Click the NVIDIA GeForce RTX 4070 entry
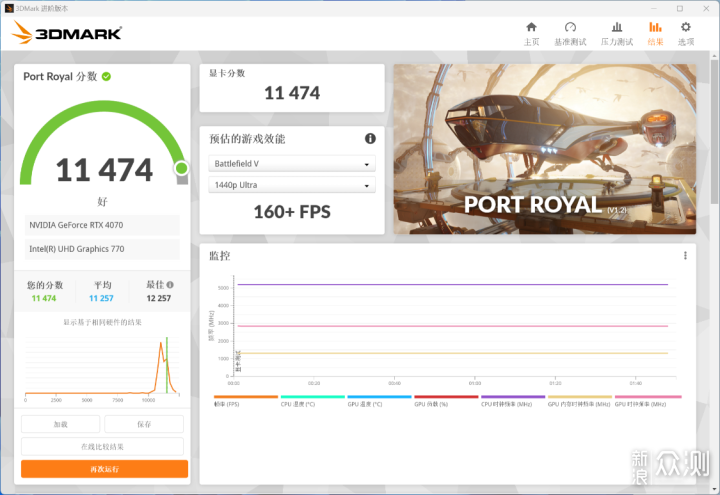Viewport: 720px width, 495px height. [102, 225]
